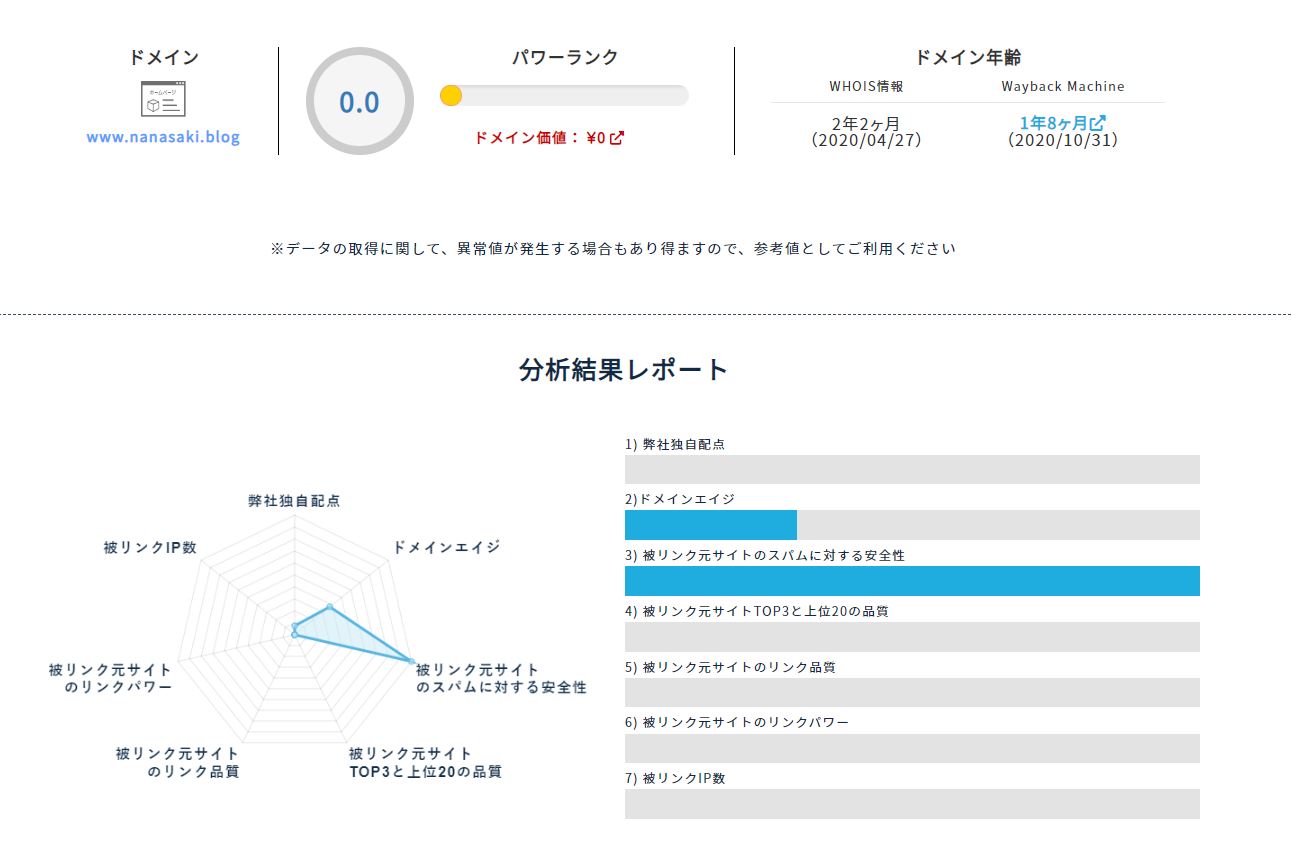Click the 0.0 power rank circle
This screenshot has width=1292, height=842.
(359, 101)
